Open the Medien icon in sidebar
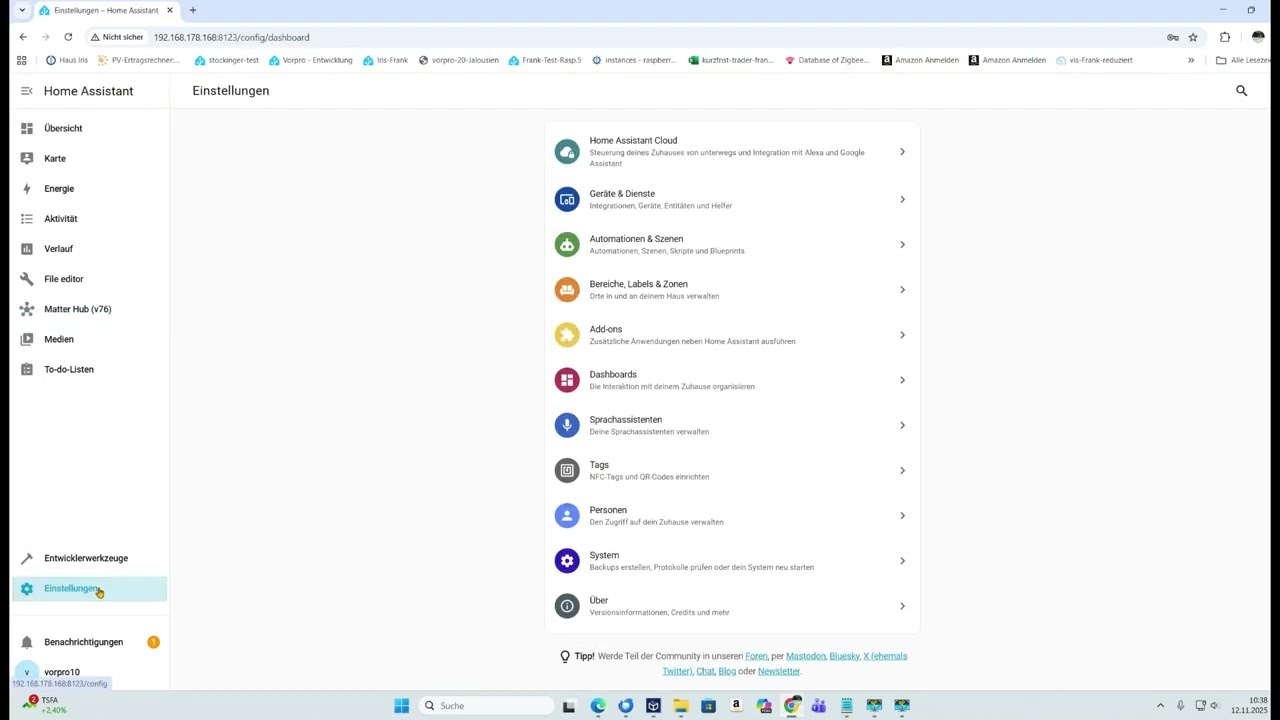1280x720 pixels. (x=27, y=339)
